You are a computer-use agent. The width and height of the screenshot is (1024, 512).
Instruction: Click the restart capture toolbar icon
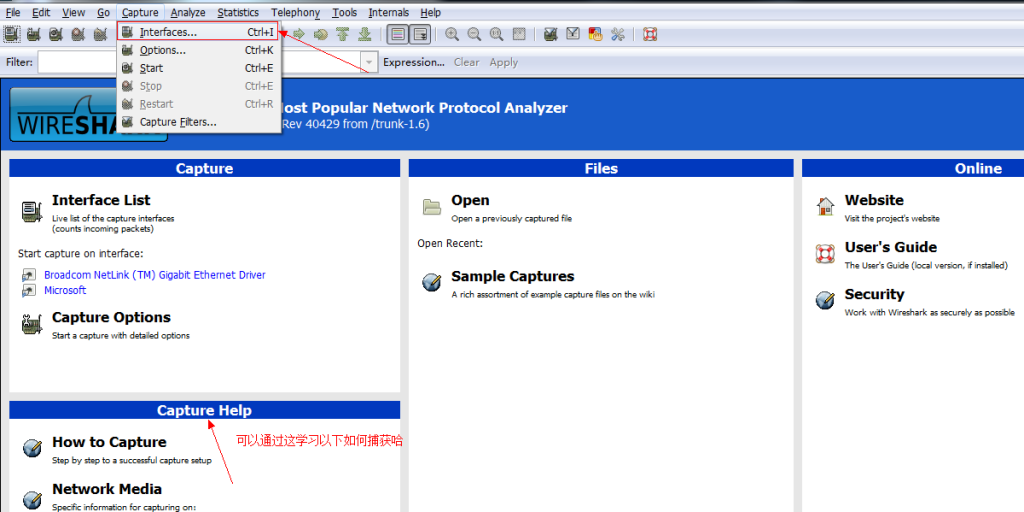click(100, 34)
